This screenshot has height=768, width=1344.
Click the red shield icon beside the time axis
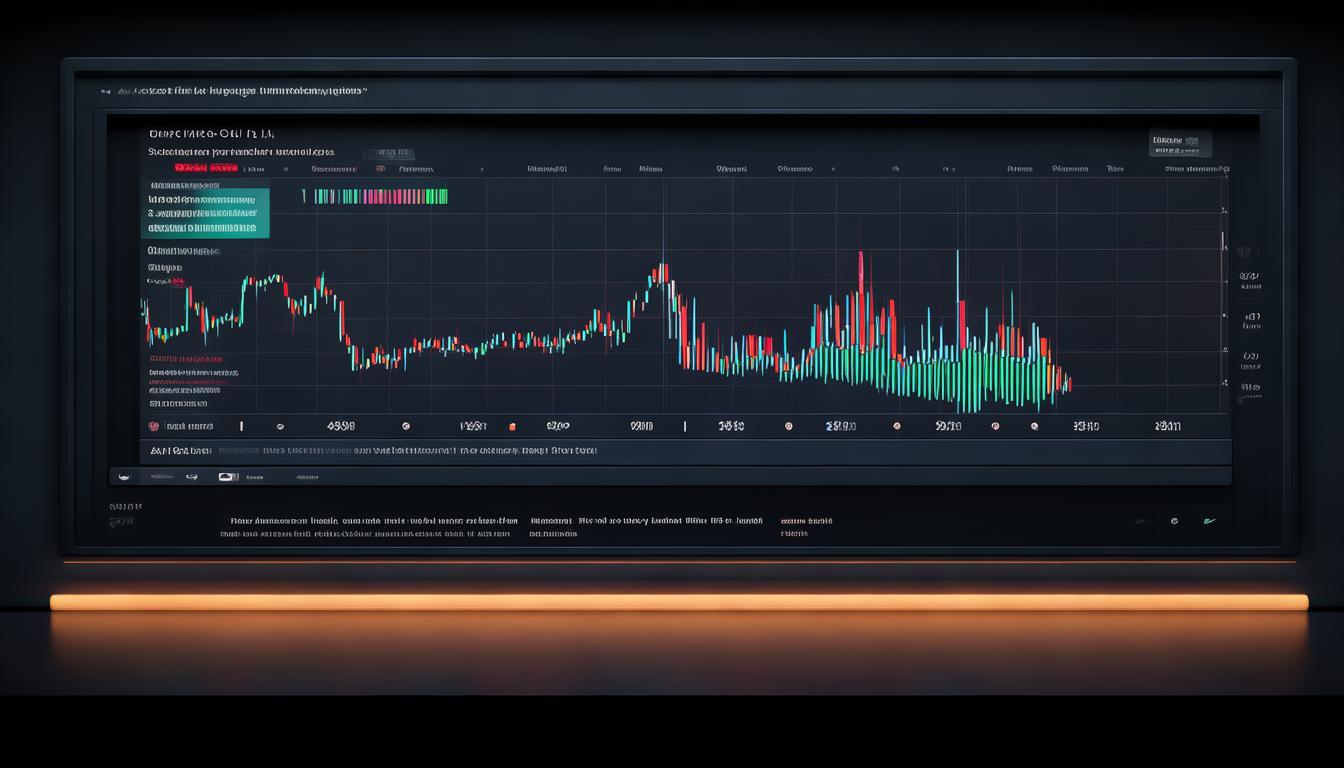[154, 426]
